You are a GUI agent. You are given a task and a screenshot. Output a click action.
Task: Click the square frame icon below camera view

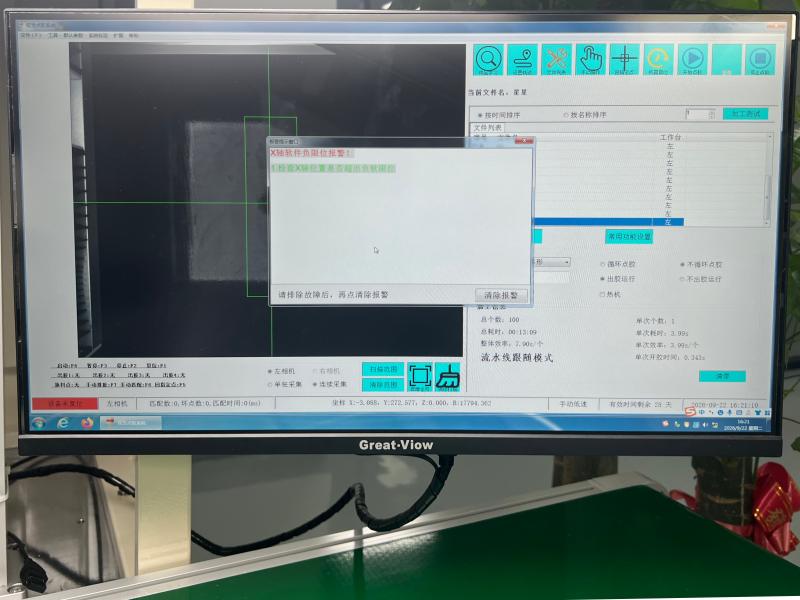tap(420, 377)
